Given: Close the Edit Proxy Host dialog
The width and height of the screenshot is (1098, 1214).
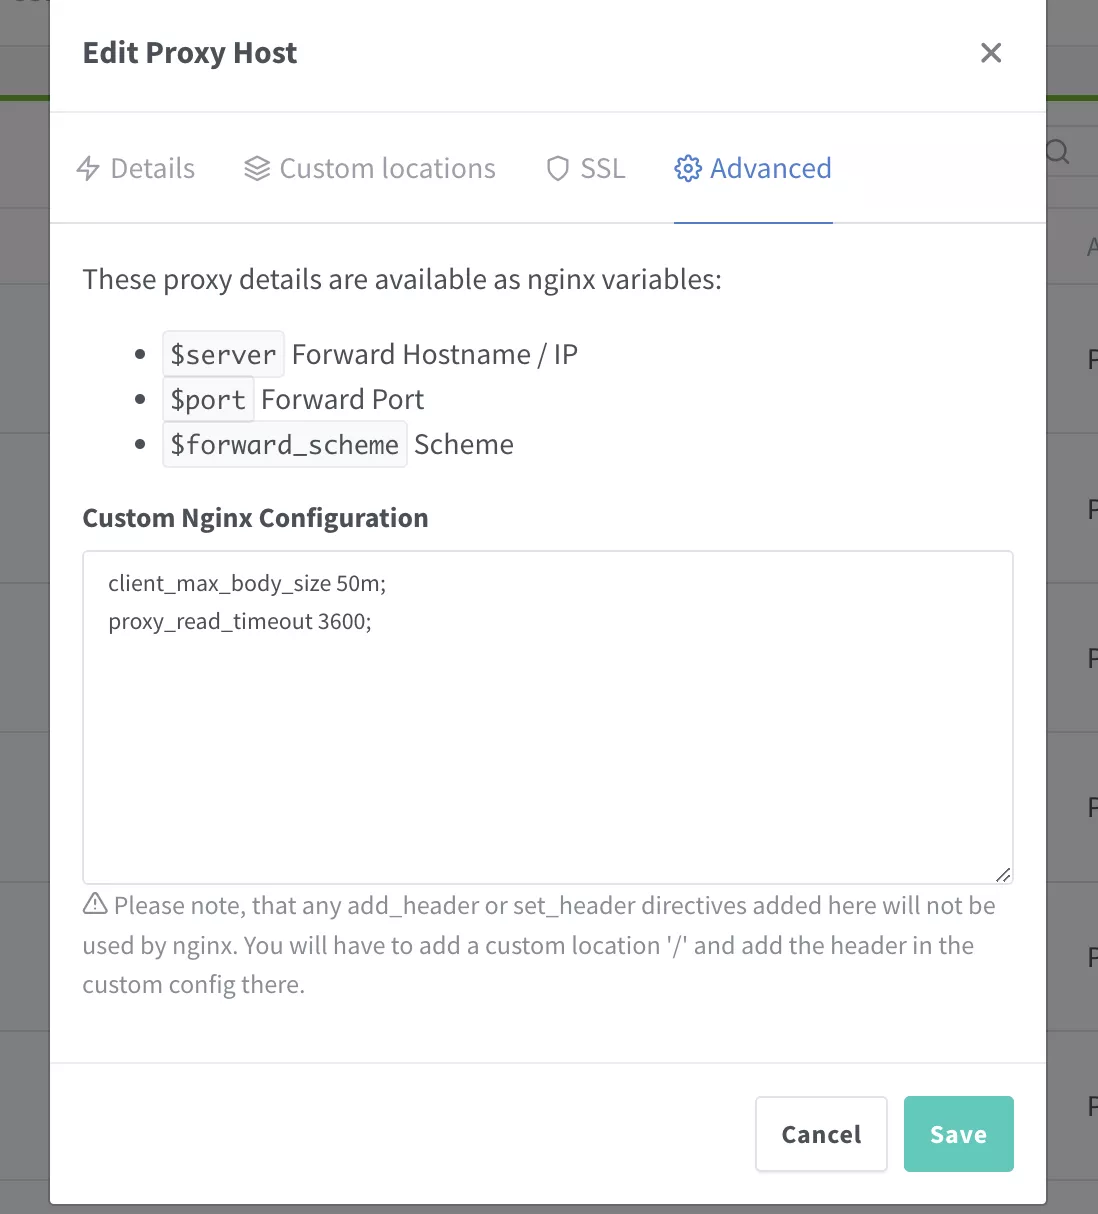Looking at the screenshot, I should tap(990, 53).
